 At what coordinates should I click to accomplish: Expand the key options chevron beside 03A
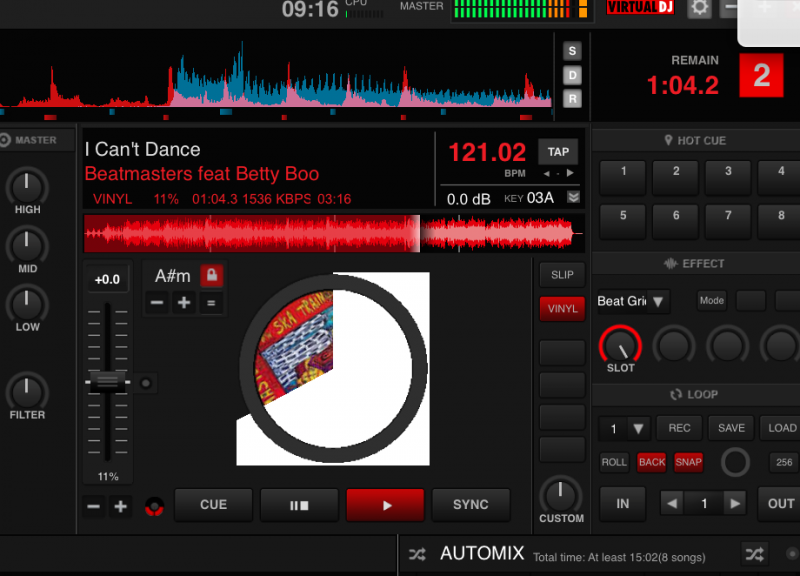click(x=573, y=198)
